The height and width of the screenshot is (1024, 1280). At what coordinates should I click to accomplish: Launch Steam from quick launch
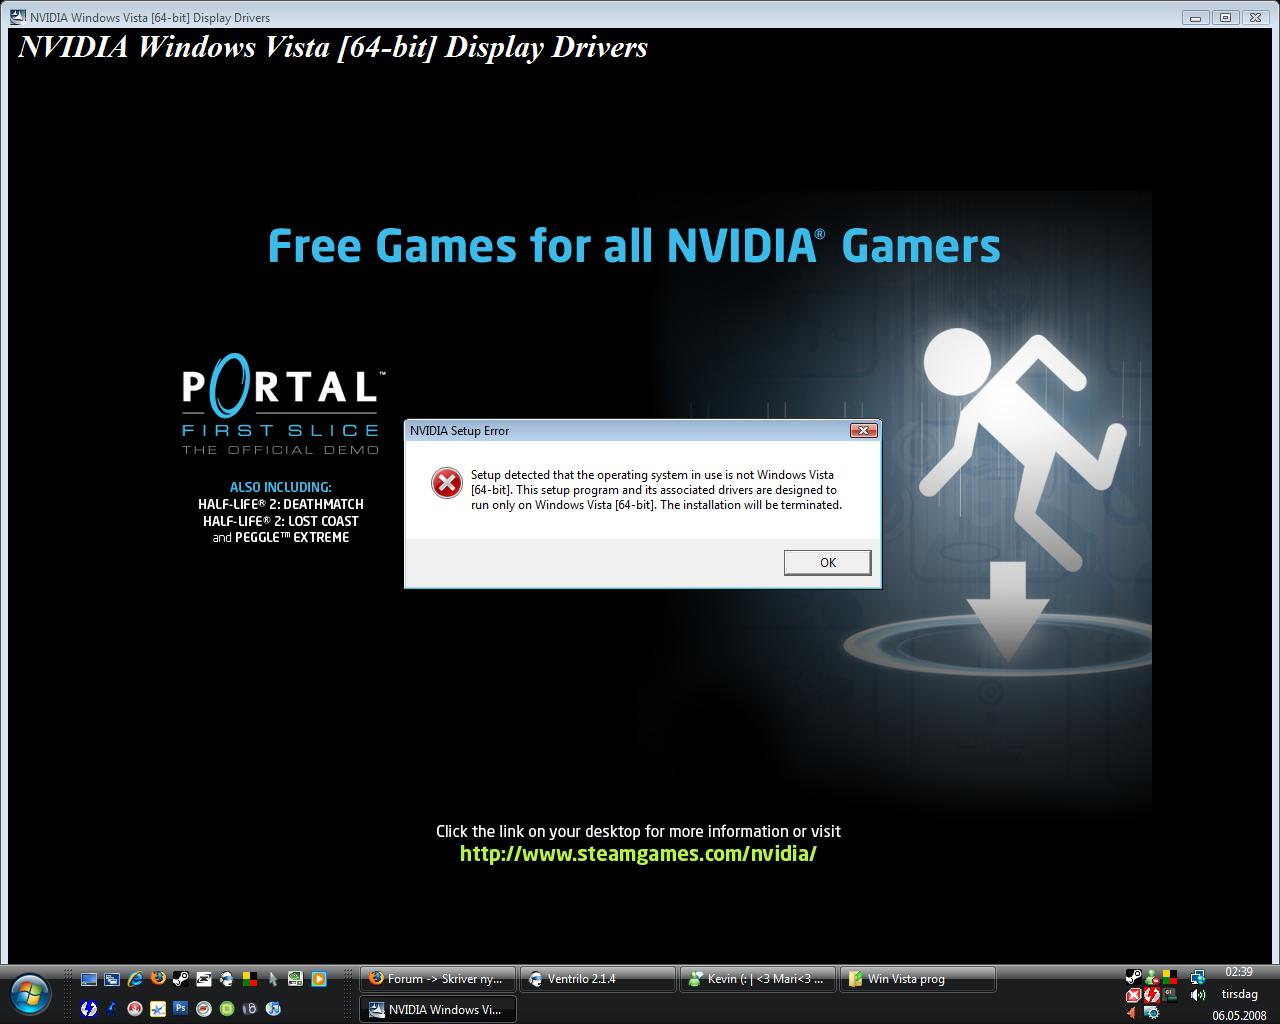pos(181,979)
